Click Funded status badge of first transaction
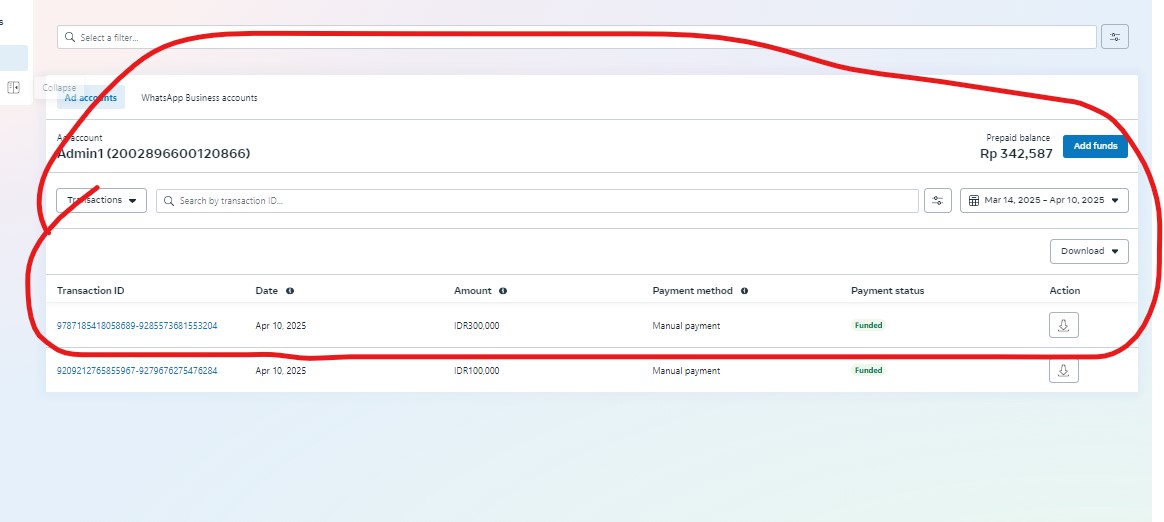This screenshot has height=522, width=1164. [x=868, y=326]
